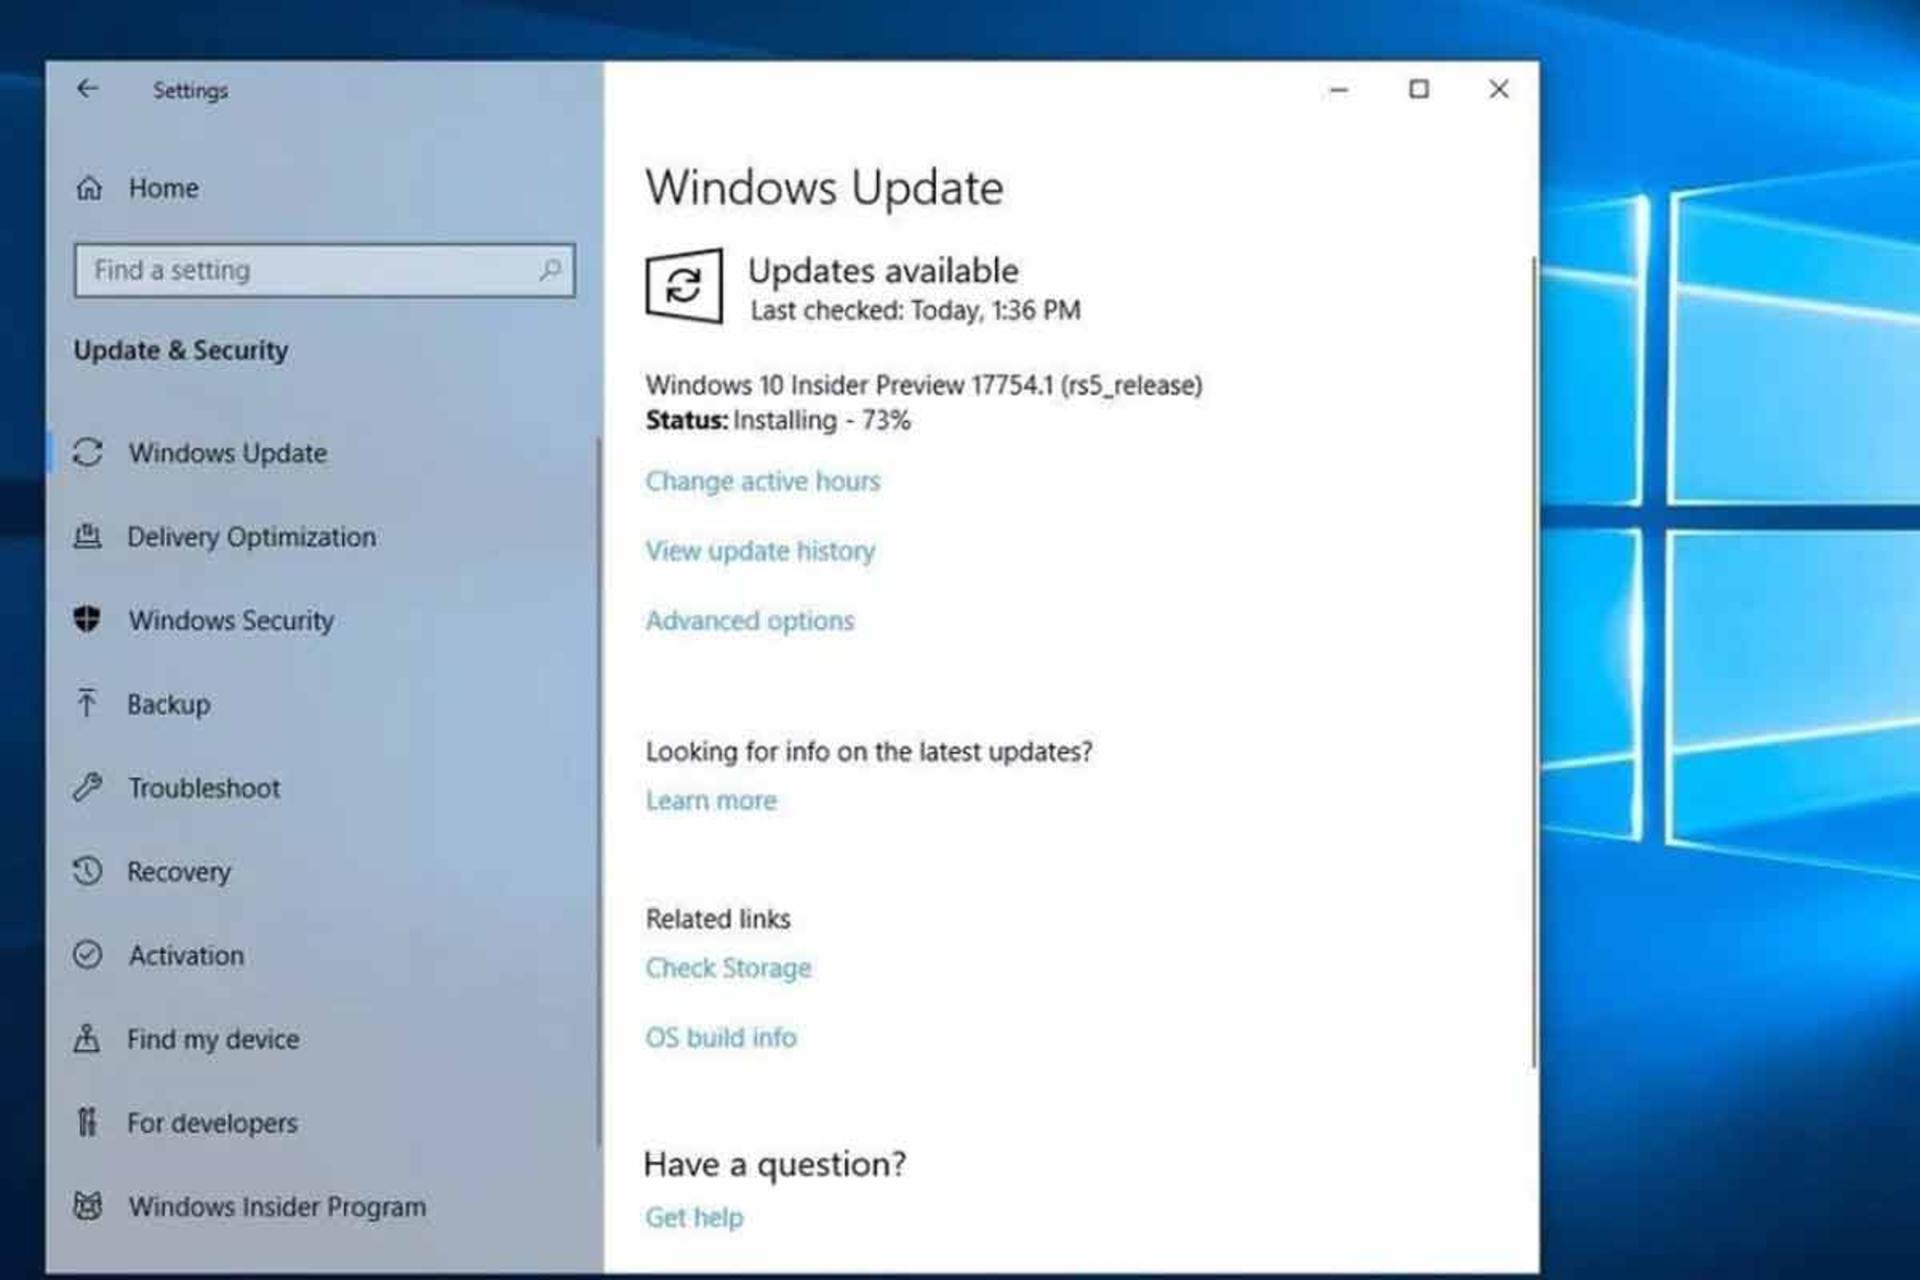Click the For developers tools icon

pyautogui.click(x=87, y=1123)
